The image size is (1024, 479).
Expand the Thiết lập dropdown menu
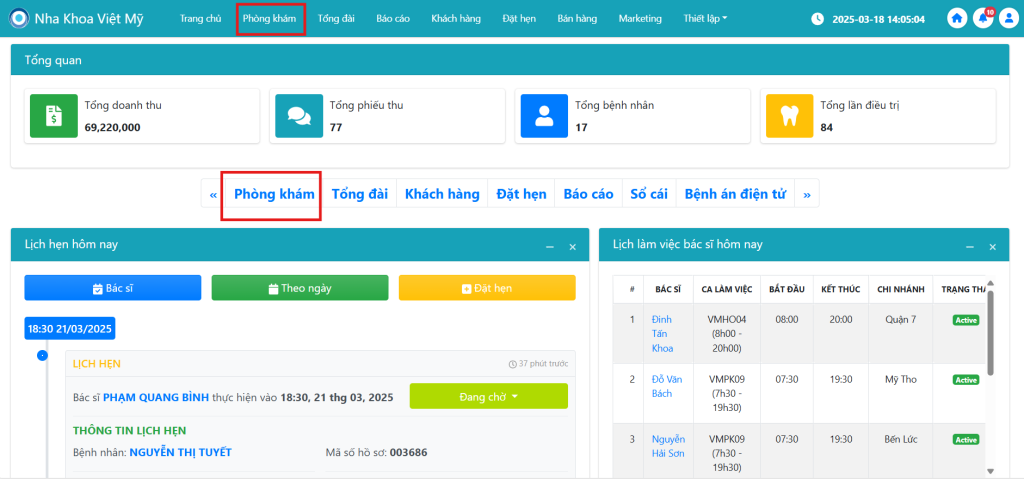click(x=705, y=19)
